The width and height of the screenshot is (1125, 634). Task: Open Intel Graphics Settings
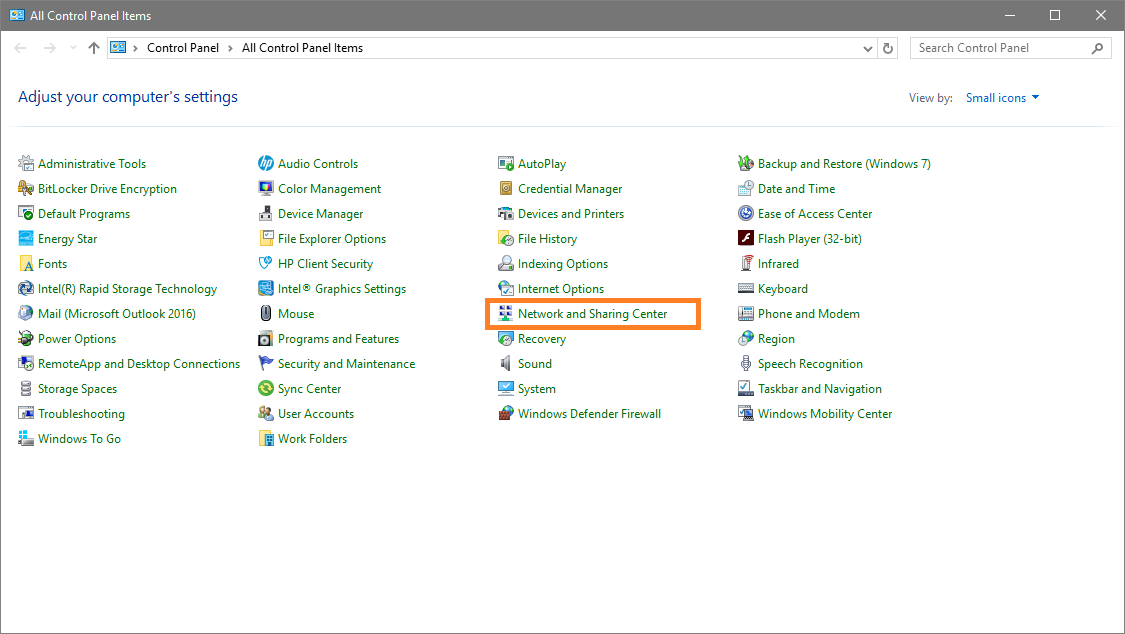coord(342,289)
